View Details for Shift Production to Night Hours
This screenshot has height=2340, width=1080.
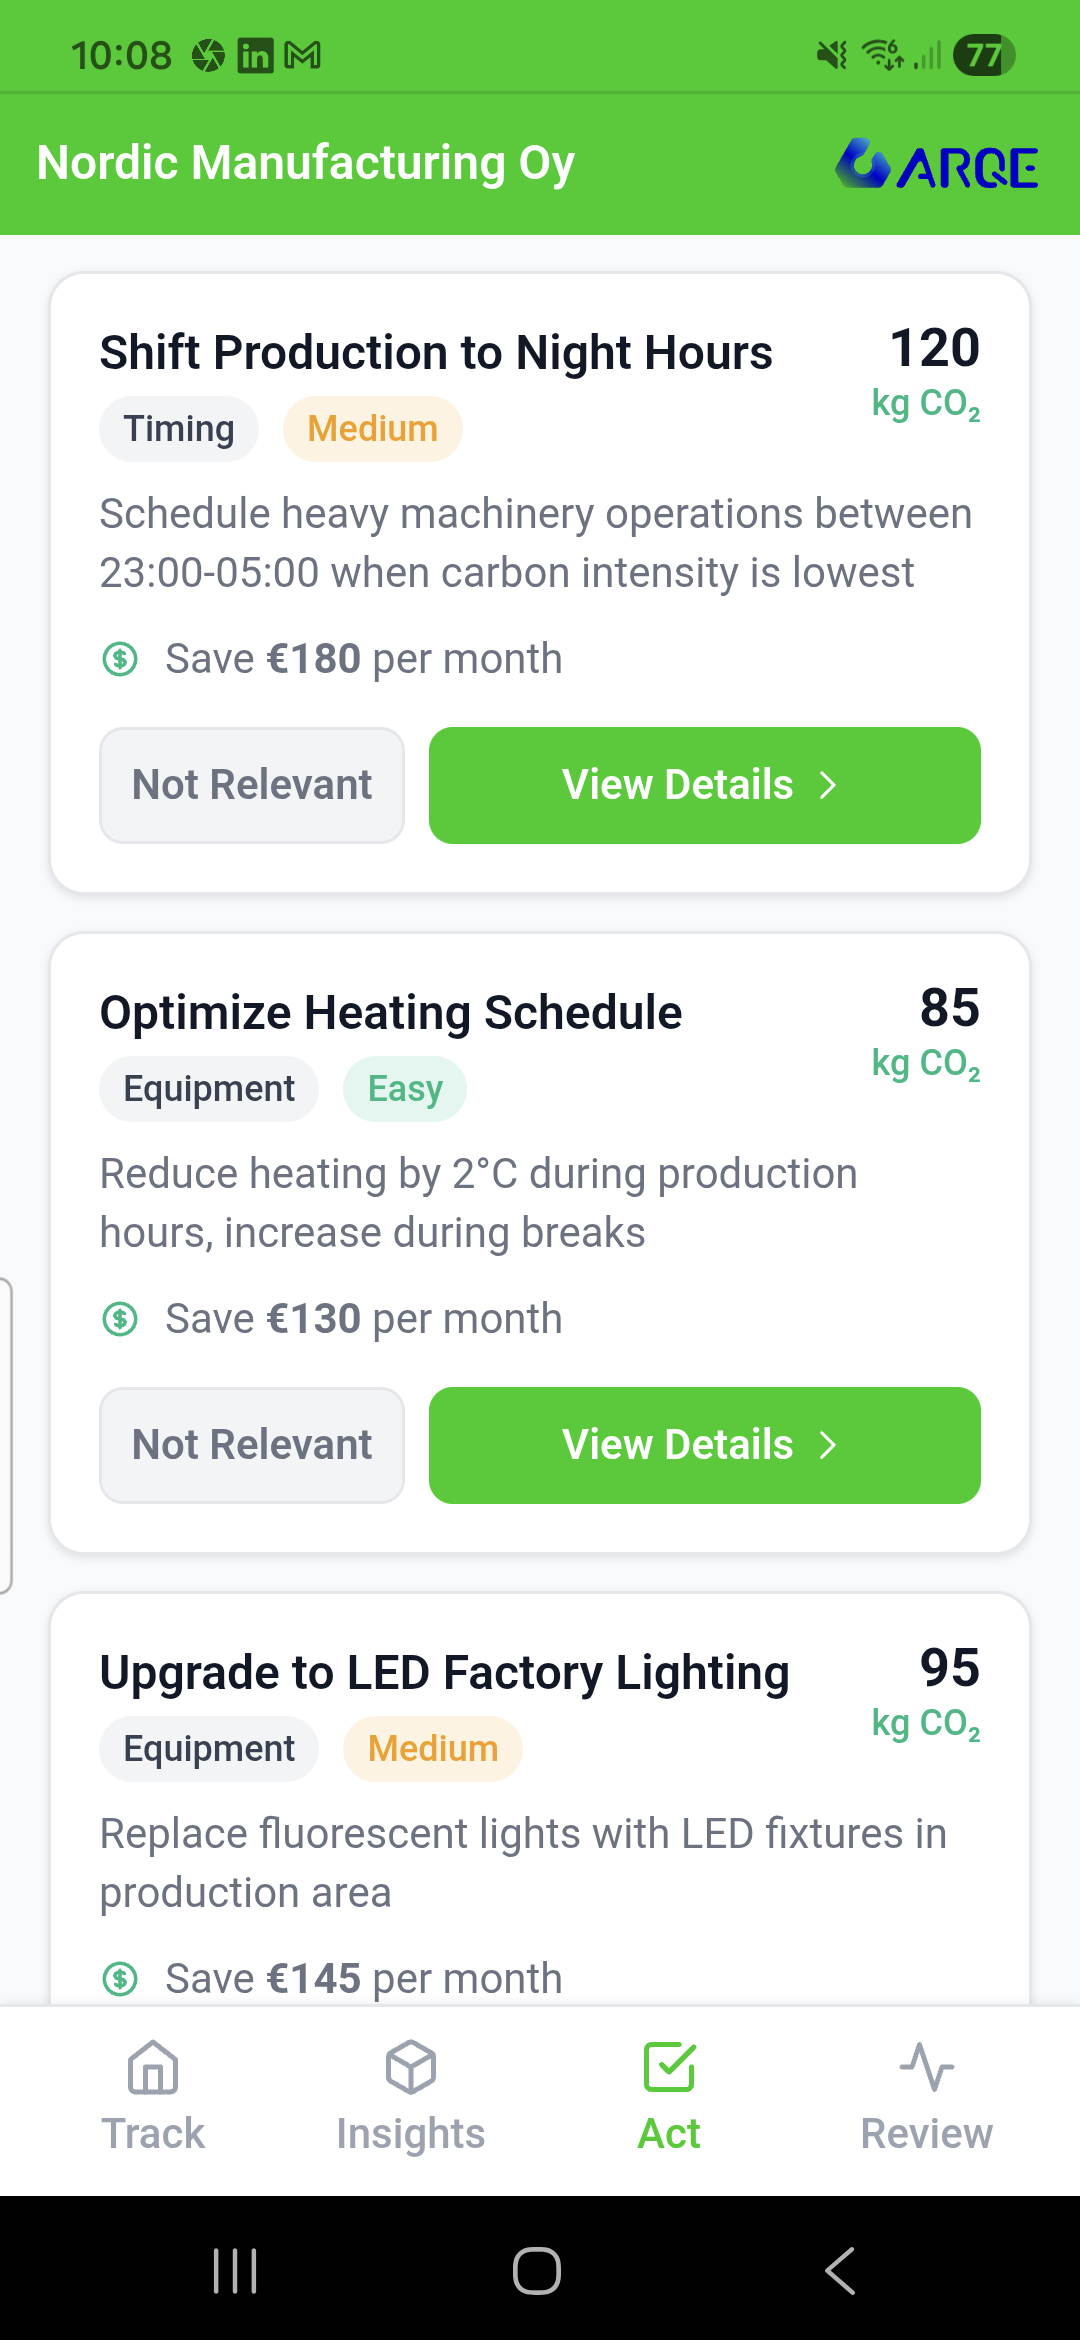[704, 785]
